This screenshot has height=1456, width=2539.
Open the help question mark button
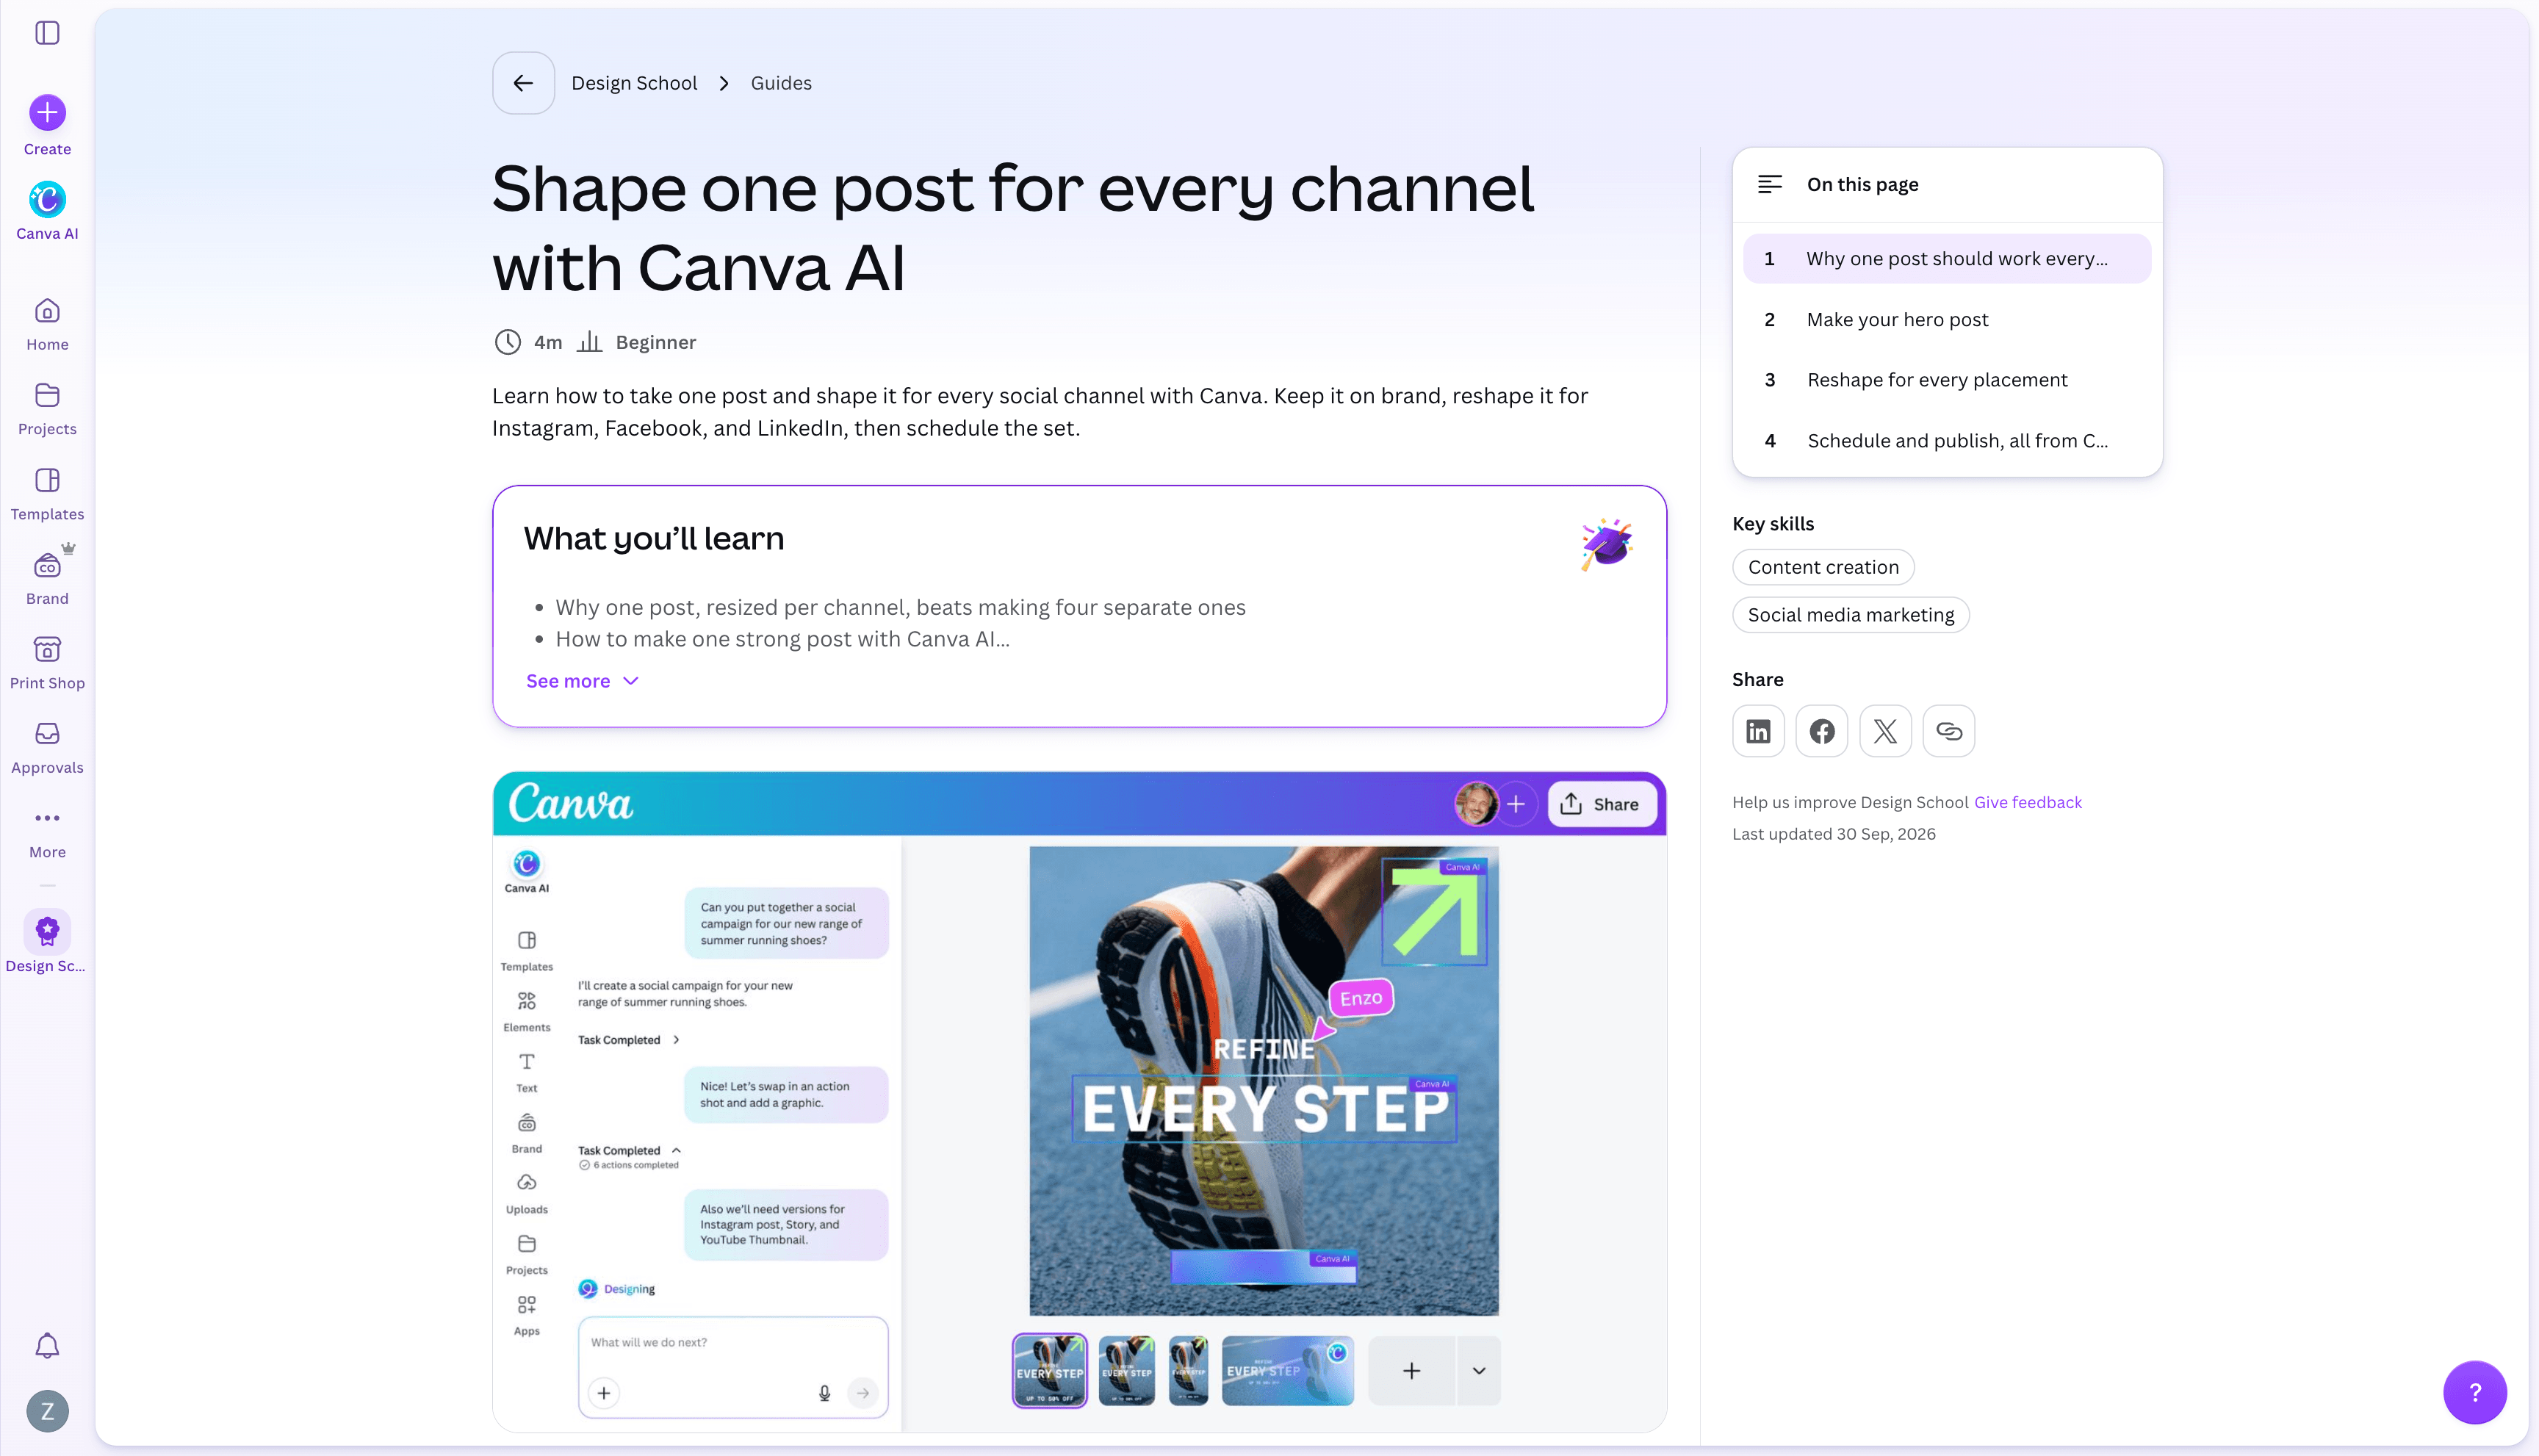(2474, 1392)
